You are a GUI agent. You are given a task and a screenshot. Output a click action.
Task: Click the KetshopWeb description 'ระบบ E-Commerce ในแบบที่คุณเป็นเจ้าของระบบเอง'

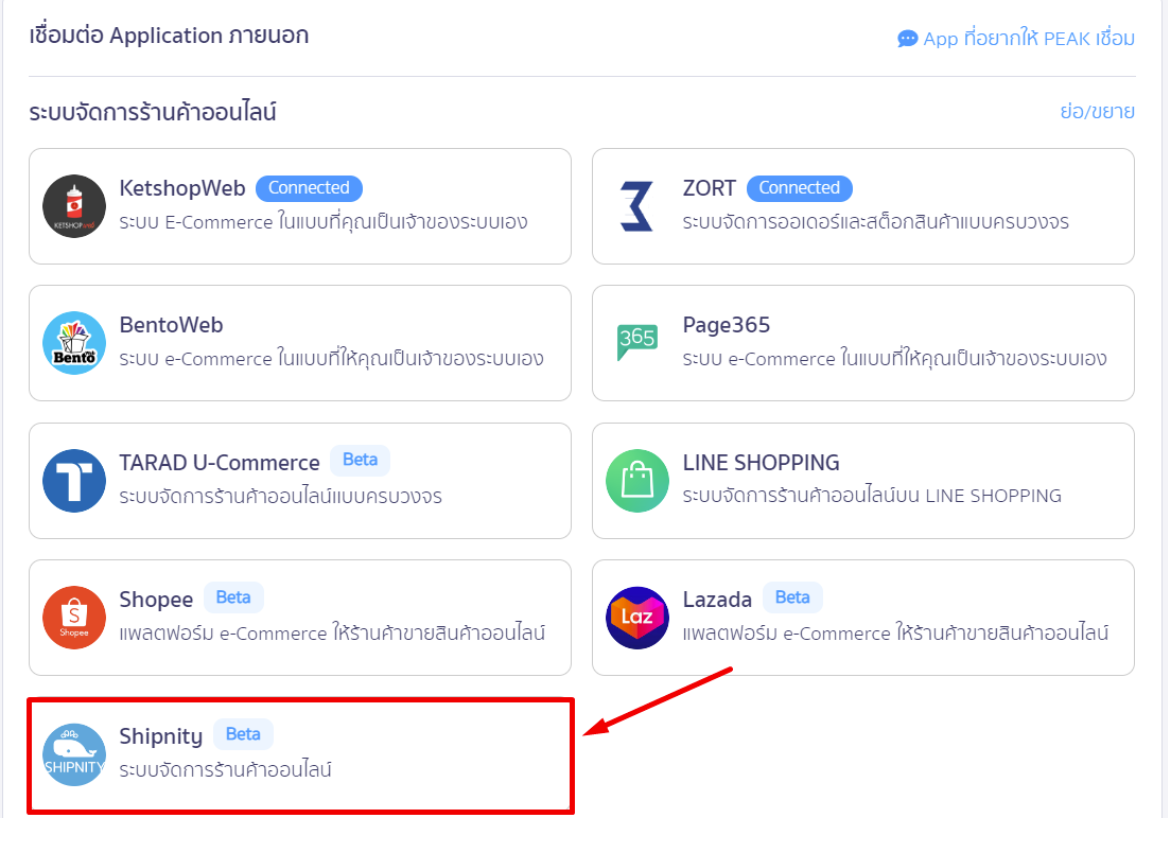coord(323,222)
